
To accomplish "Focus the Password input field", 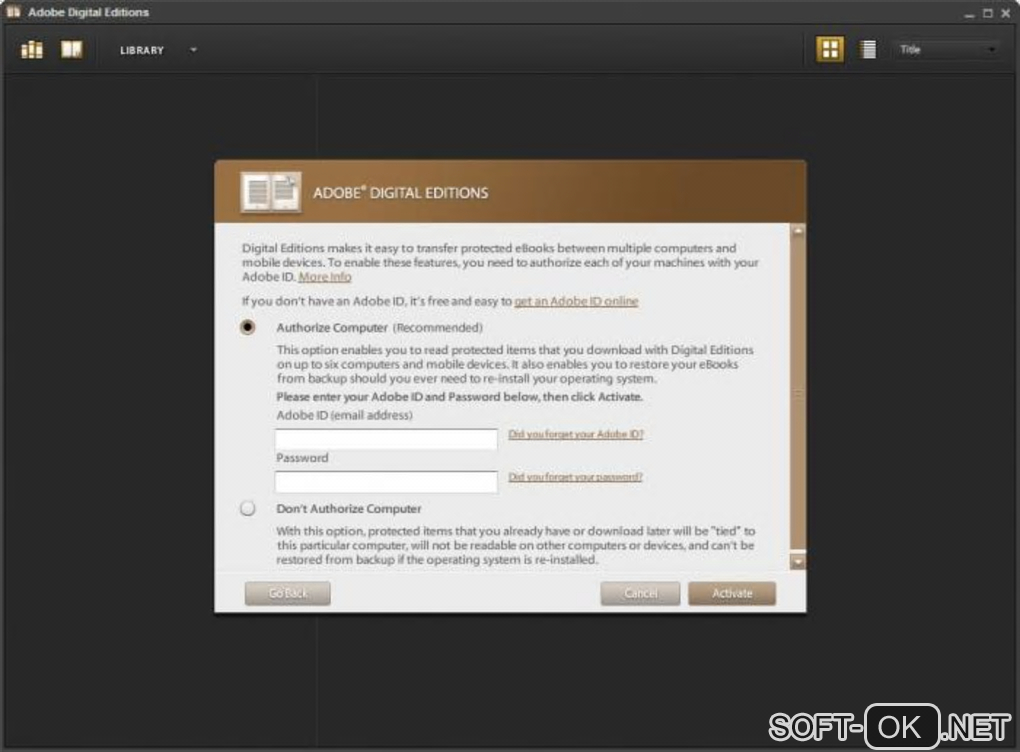I will [386, 481].
